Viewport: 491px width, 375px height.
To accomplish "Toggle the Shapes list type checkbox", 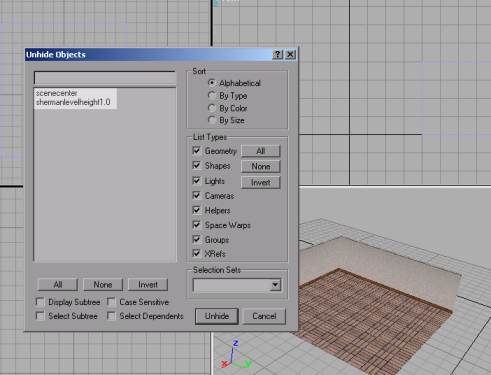I will click(x=197, y=165).
